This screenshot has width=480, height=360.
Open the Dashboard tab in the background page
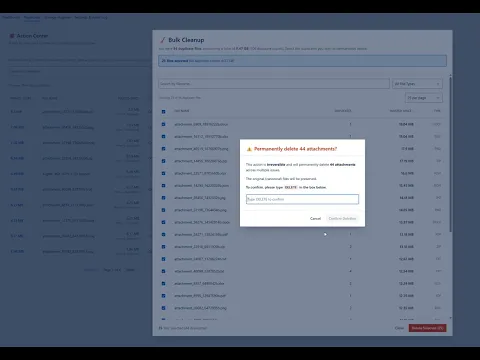[11, 17]
